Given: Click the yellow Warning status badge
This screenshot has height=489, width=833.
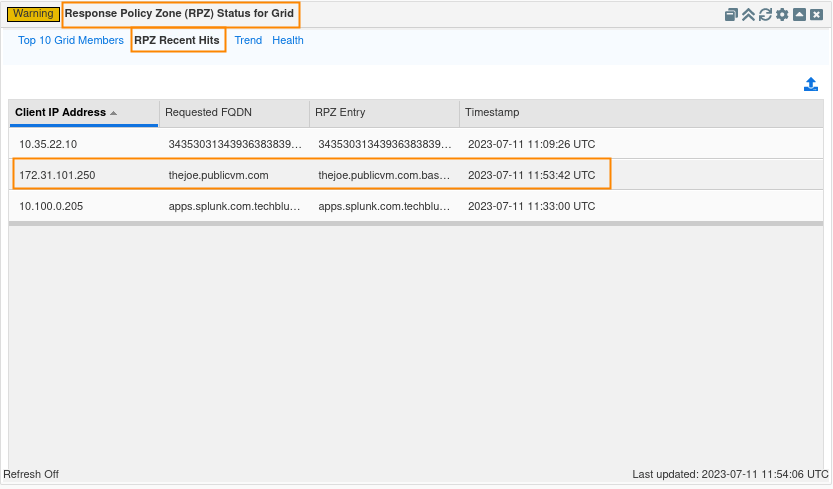Looking at the screenshot, I should 33,14.
